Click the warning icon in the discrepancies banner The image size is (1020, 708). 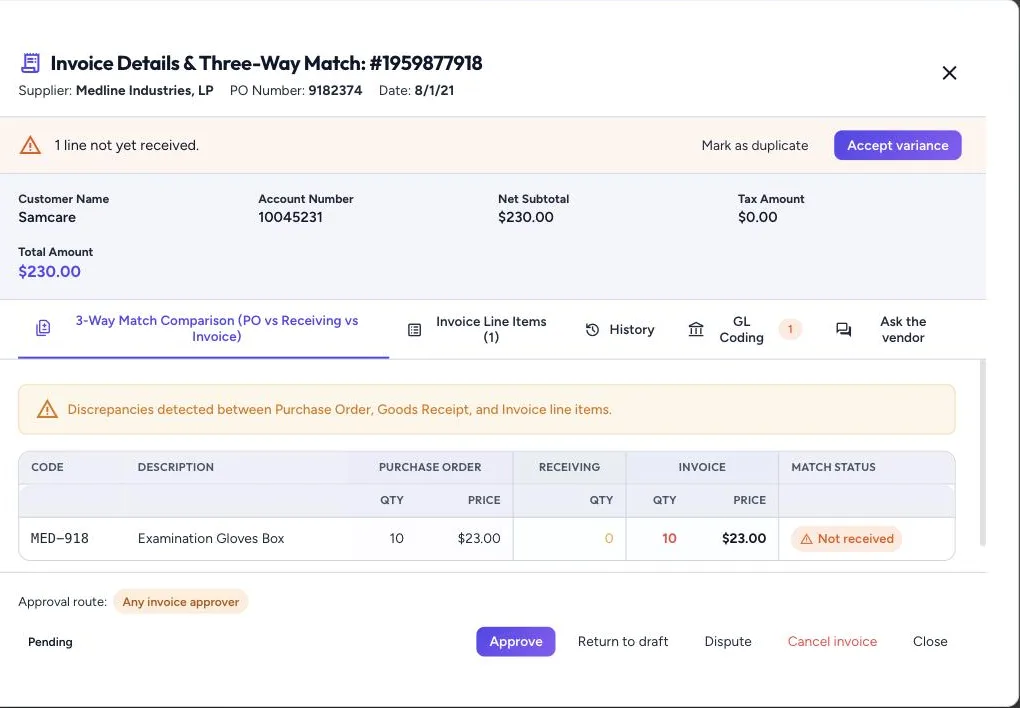(47, 409)
